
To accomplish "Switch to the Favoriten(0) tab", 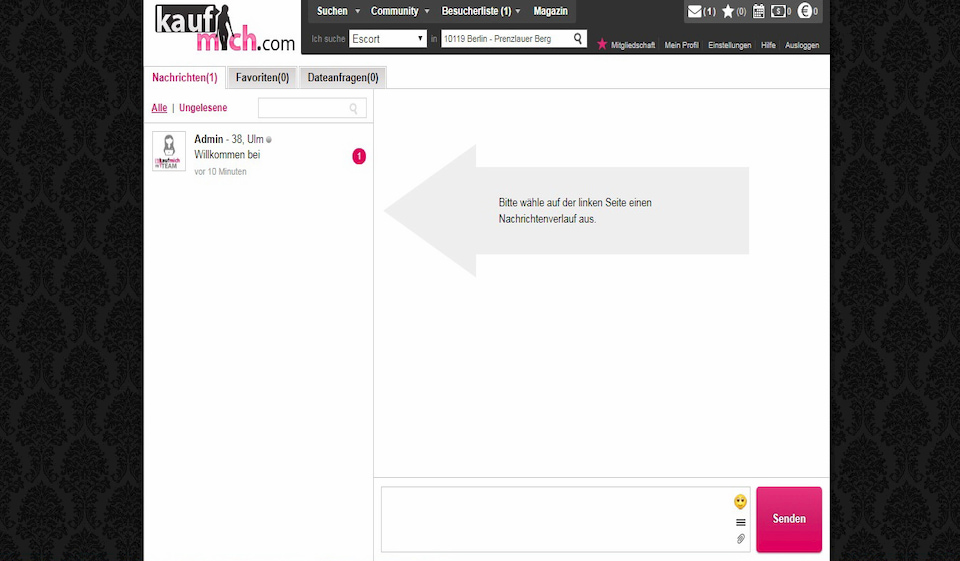I will pyautogui.click(x=262, y=78).
